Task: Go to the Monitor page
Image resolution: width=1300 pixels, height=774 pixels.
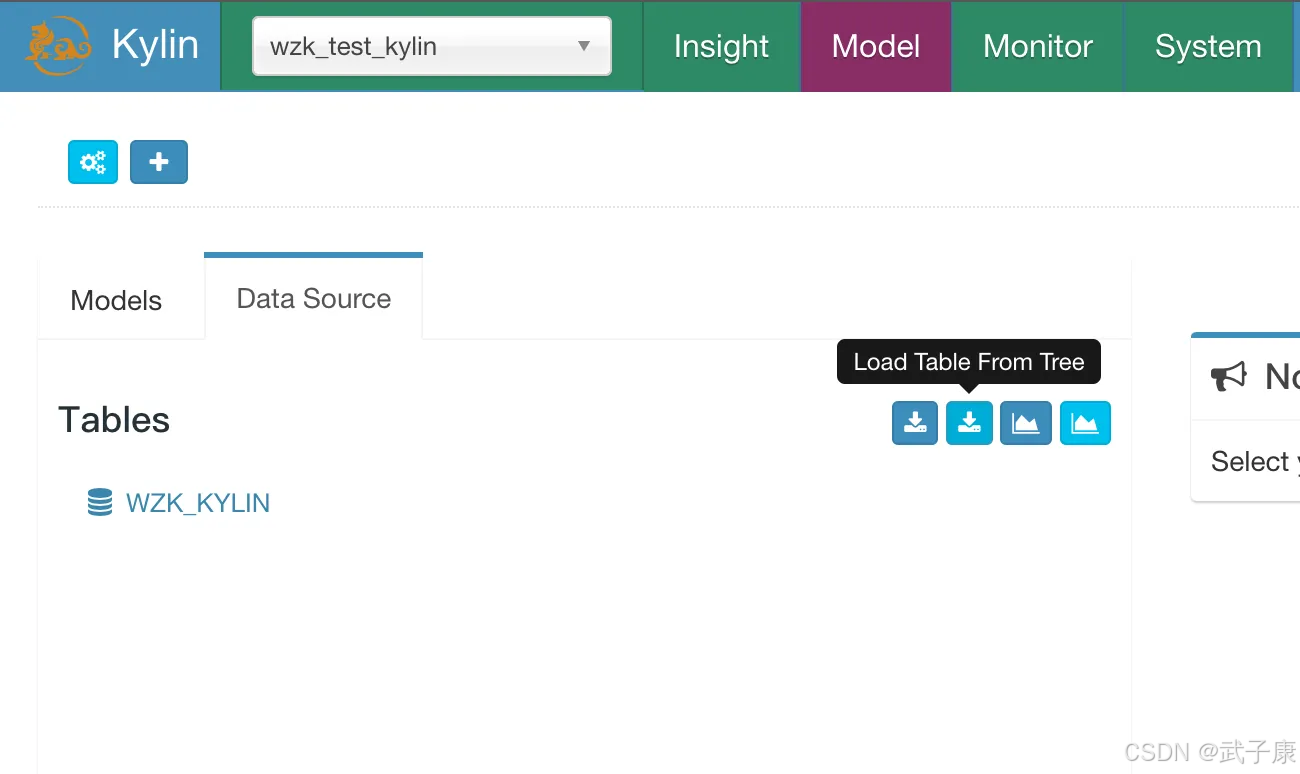Action: 1037,46
